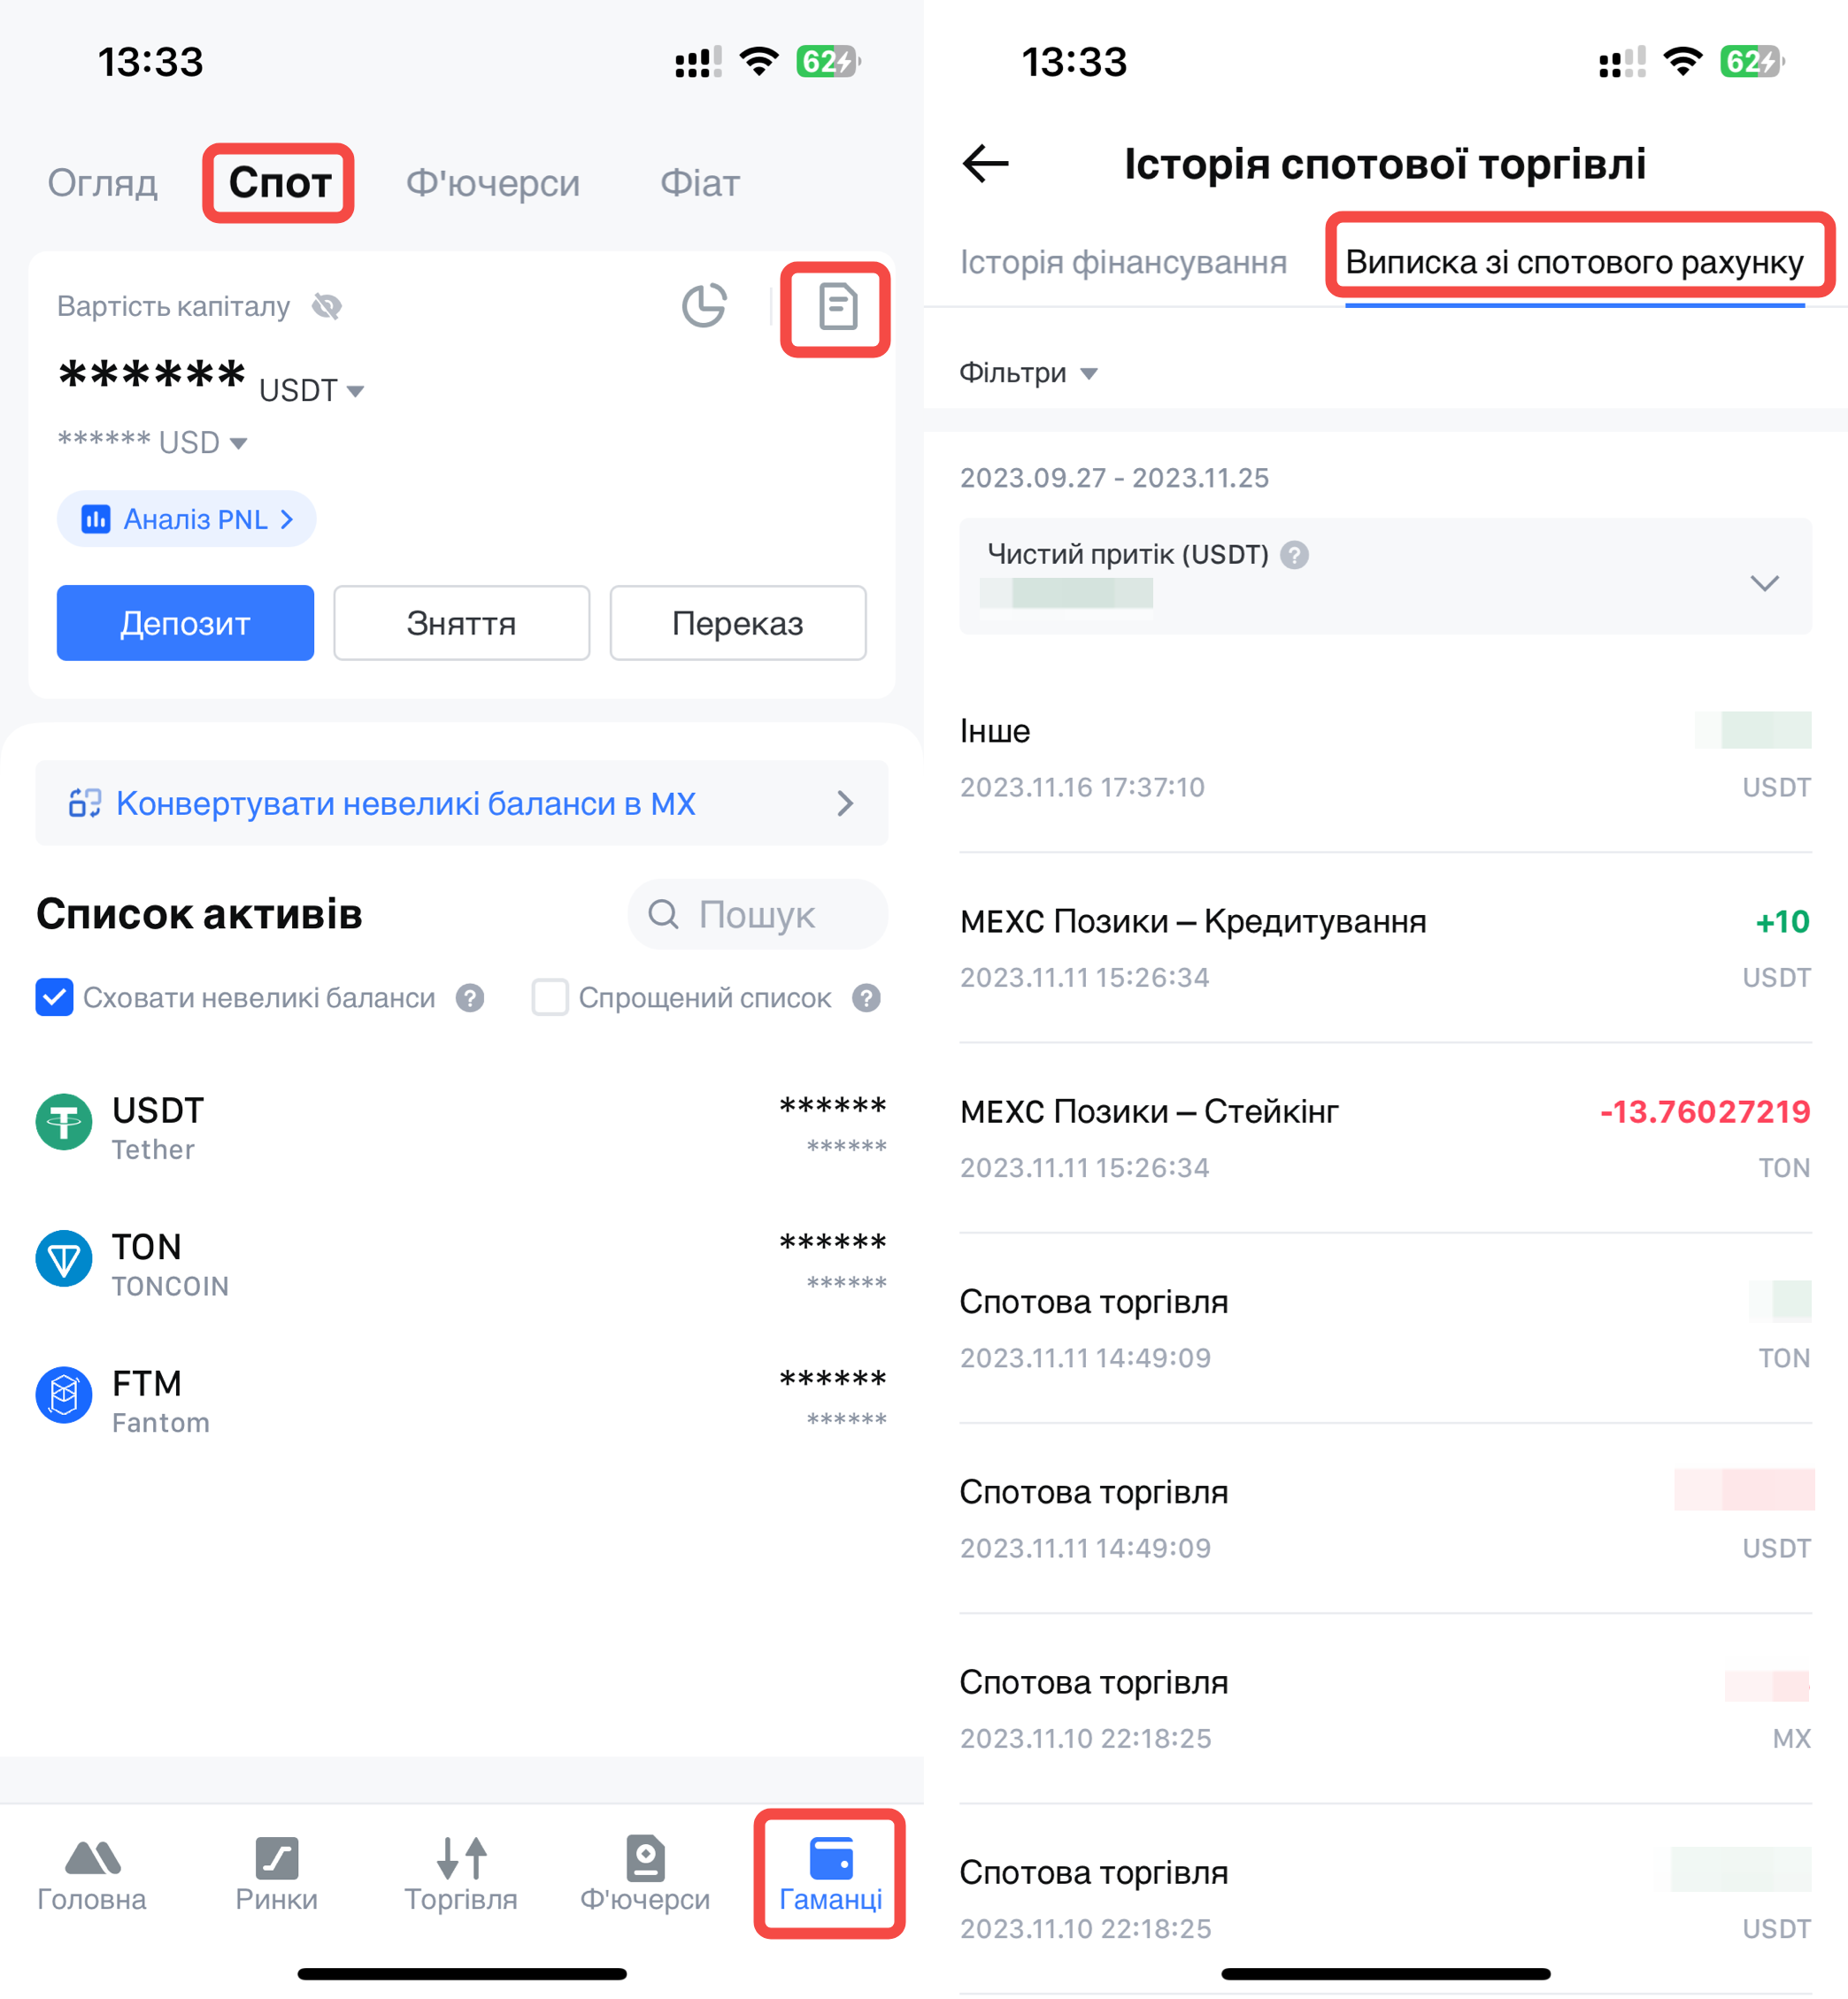This screenshot has height=1999, width=1848.
Task: Click the Пошук asset search field
Action: (x=757, y=914)
